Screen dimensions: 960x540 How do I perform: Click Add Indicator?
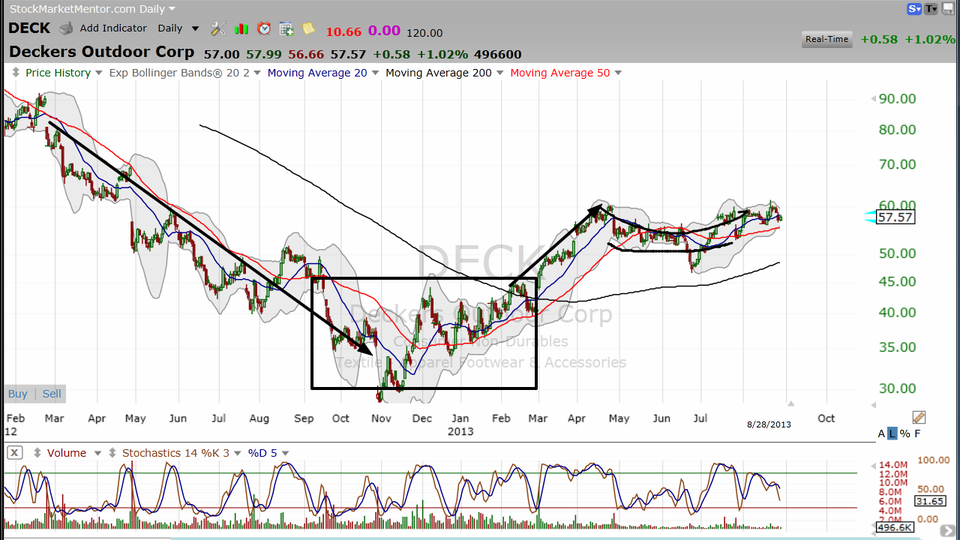(113, 28)
